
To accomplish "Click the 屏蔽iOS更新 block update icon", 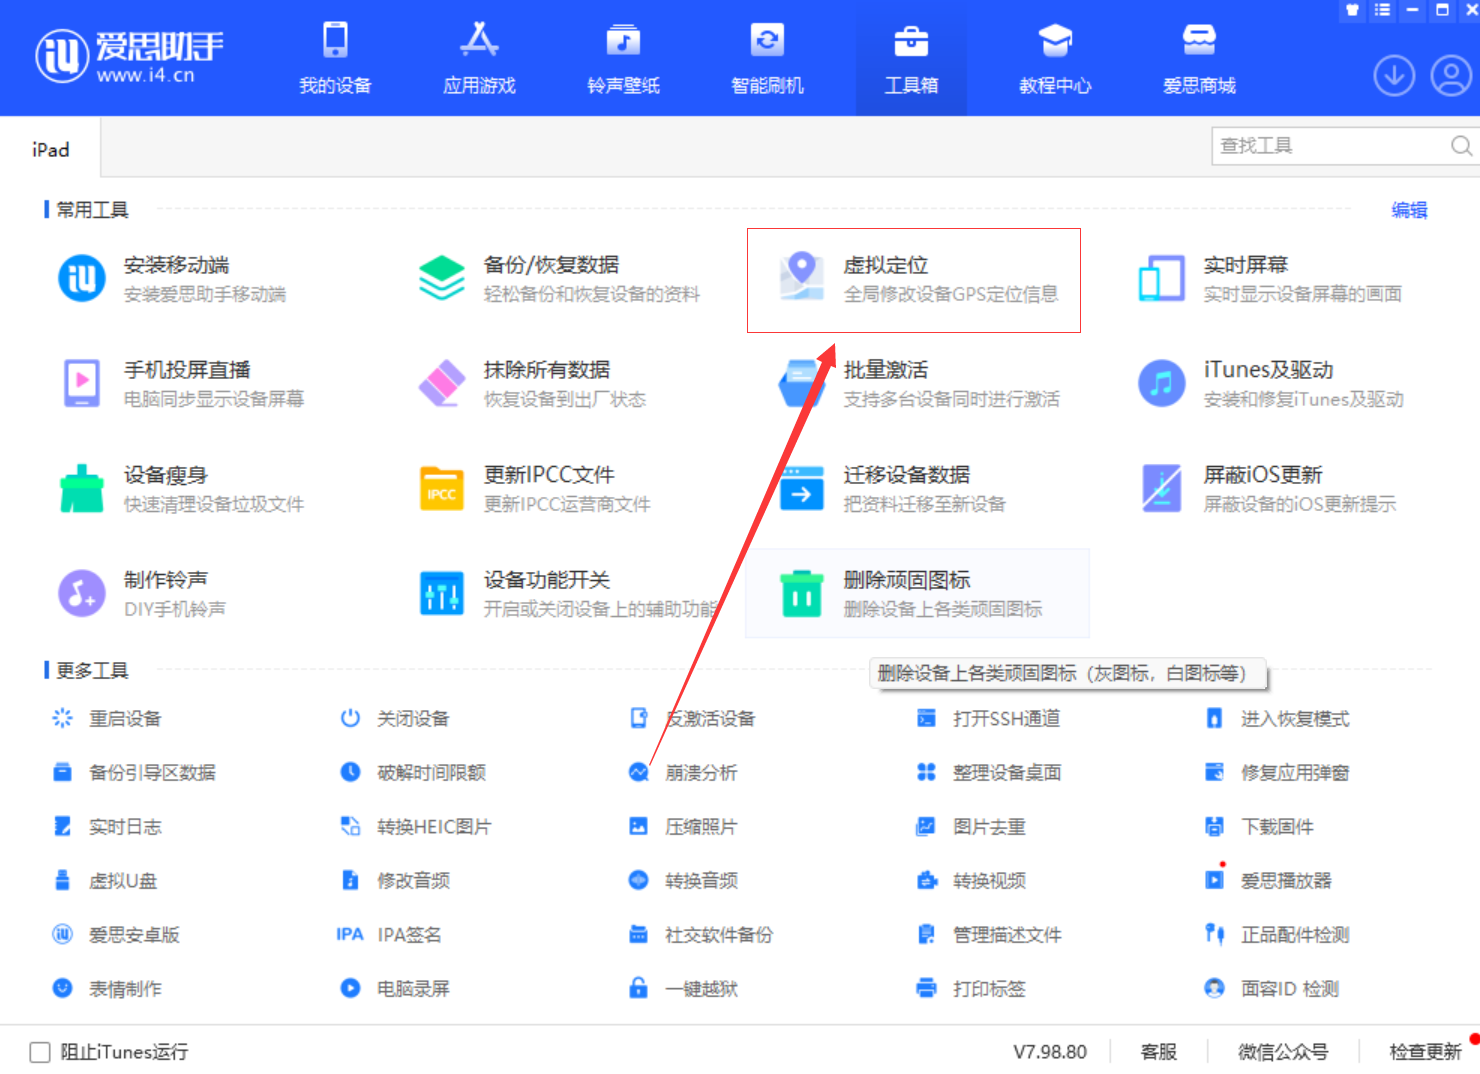I will [1162, 488].
